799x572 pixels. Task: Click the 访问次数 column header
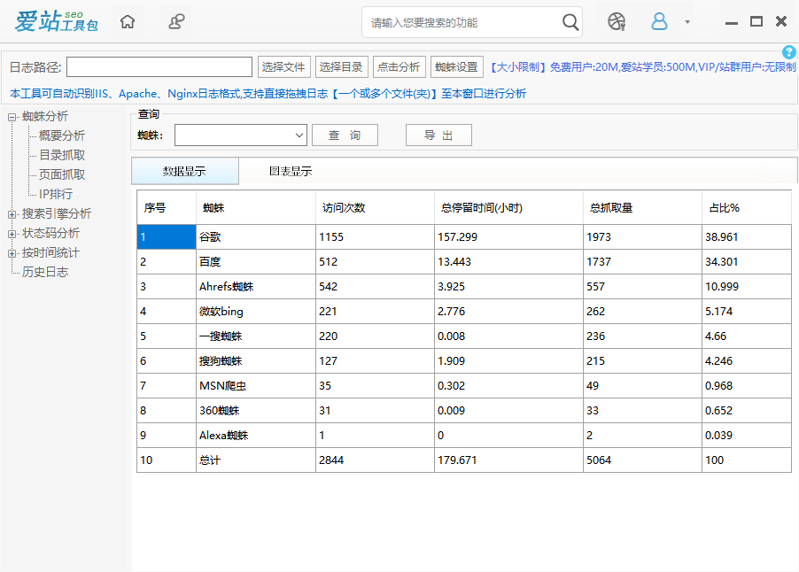(x=375, y=208)
